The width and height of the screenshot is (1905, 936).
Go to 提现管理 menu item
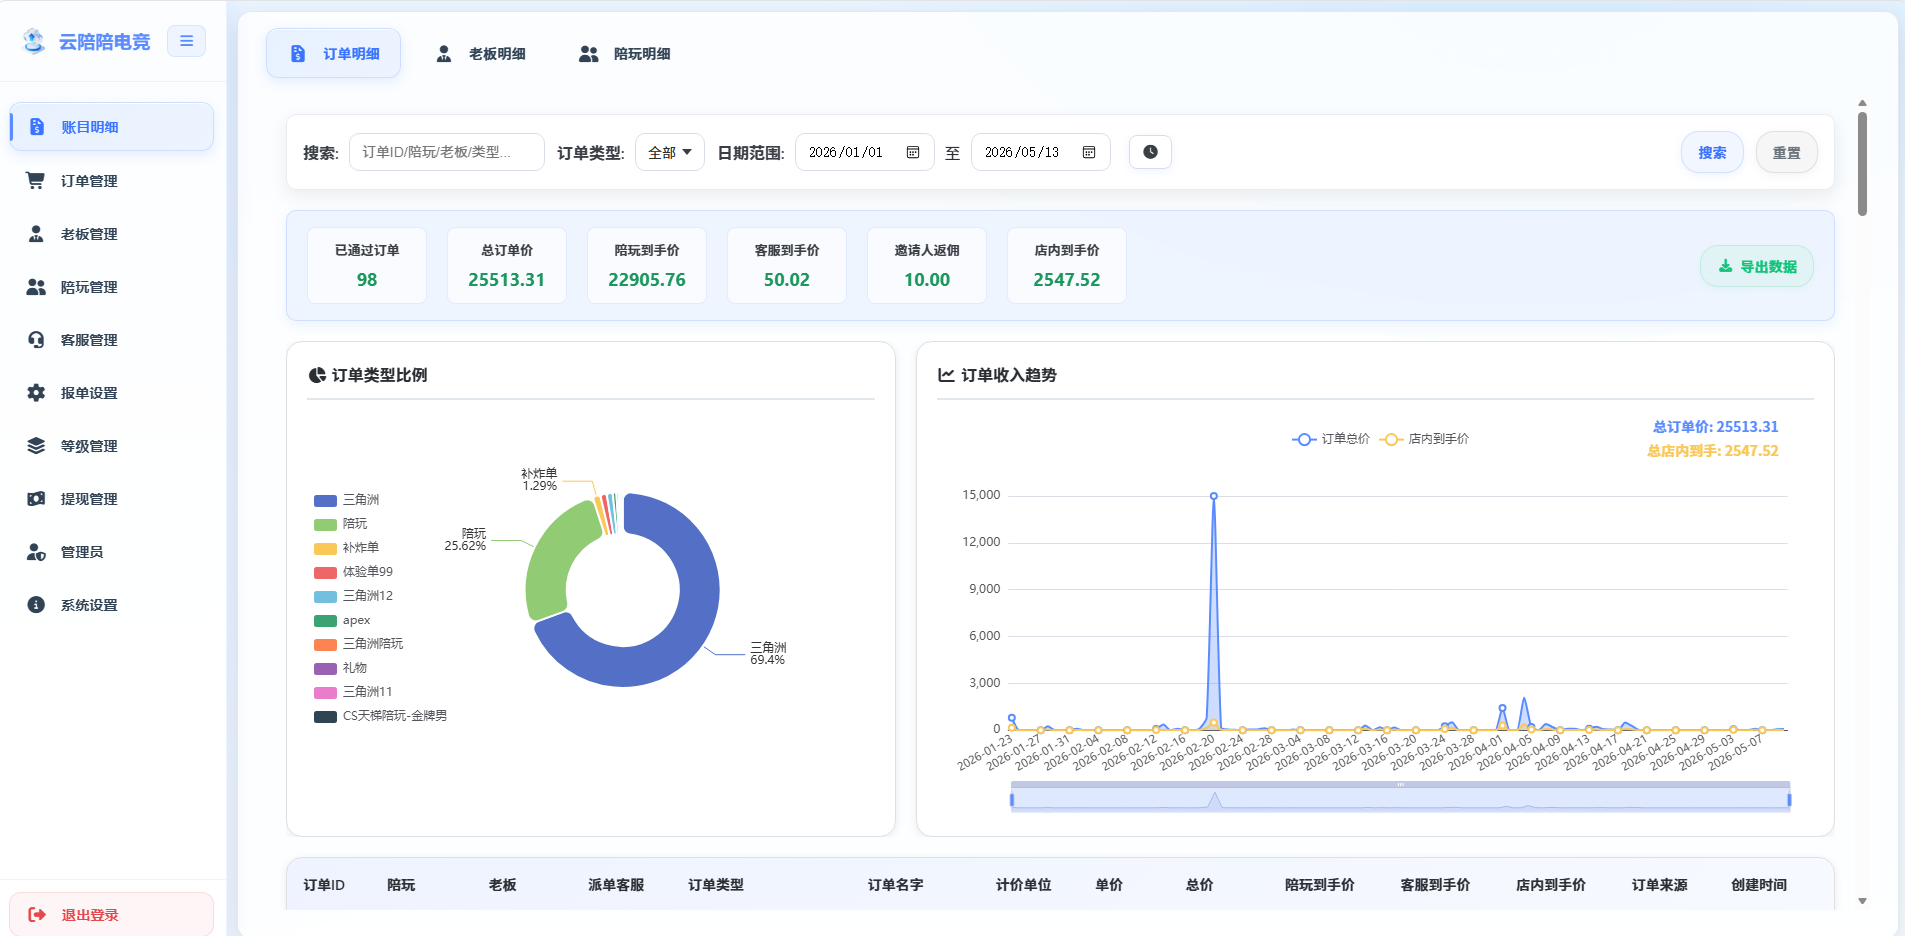tap(112, 498)
